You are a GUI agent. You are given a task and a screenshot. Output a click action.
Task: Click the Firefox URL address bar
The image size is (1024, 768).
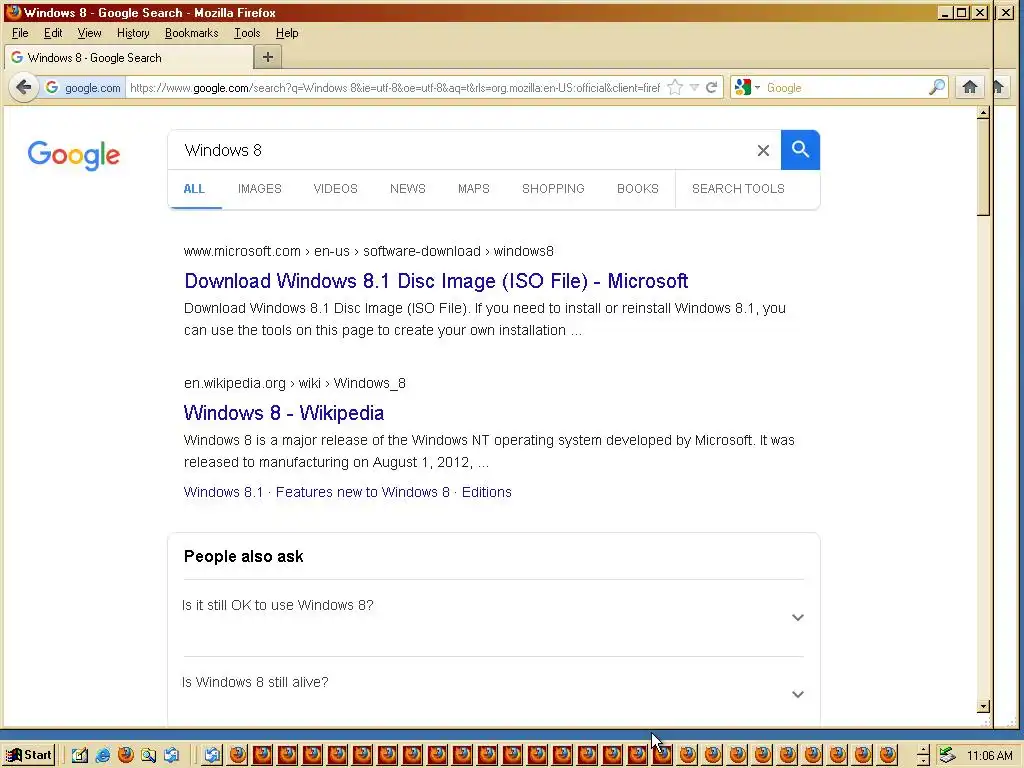tap(394, 88)
